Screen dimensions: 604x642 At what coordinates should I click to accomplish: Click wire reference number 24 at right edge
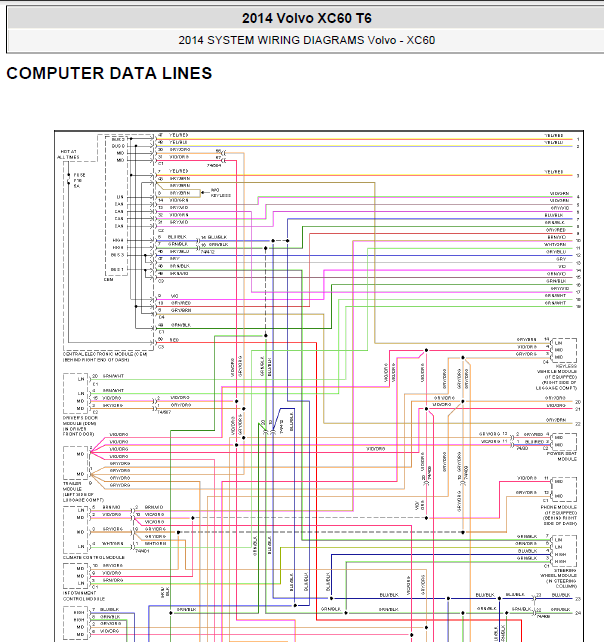tap(578, 613)
